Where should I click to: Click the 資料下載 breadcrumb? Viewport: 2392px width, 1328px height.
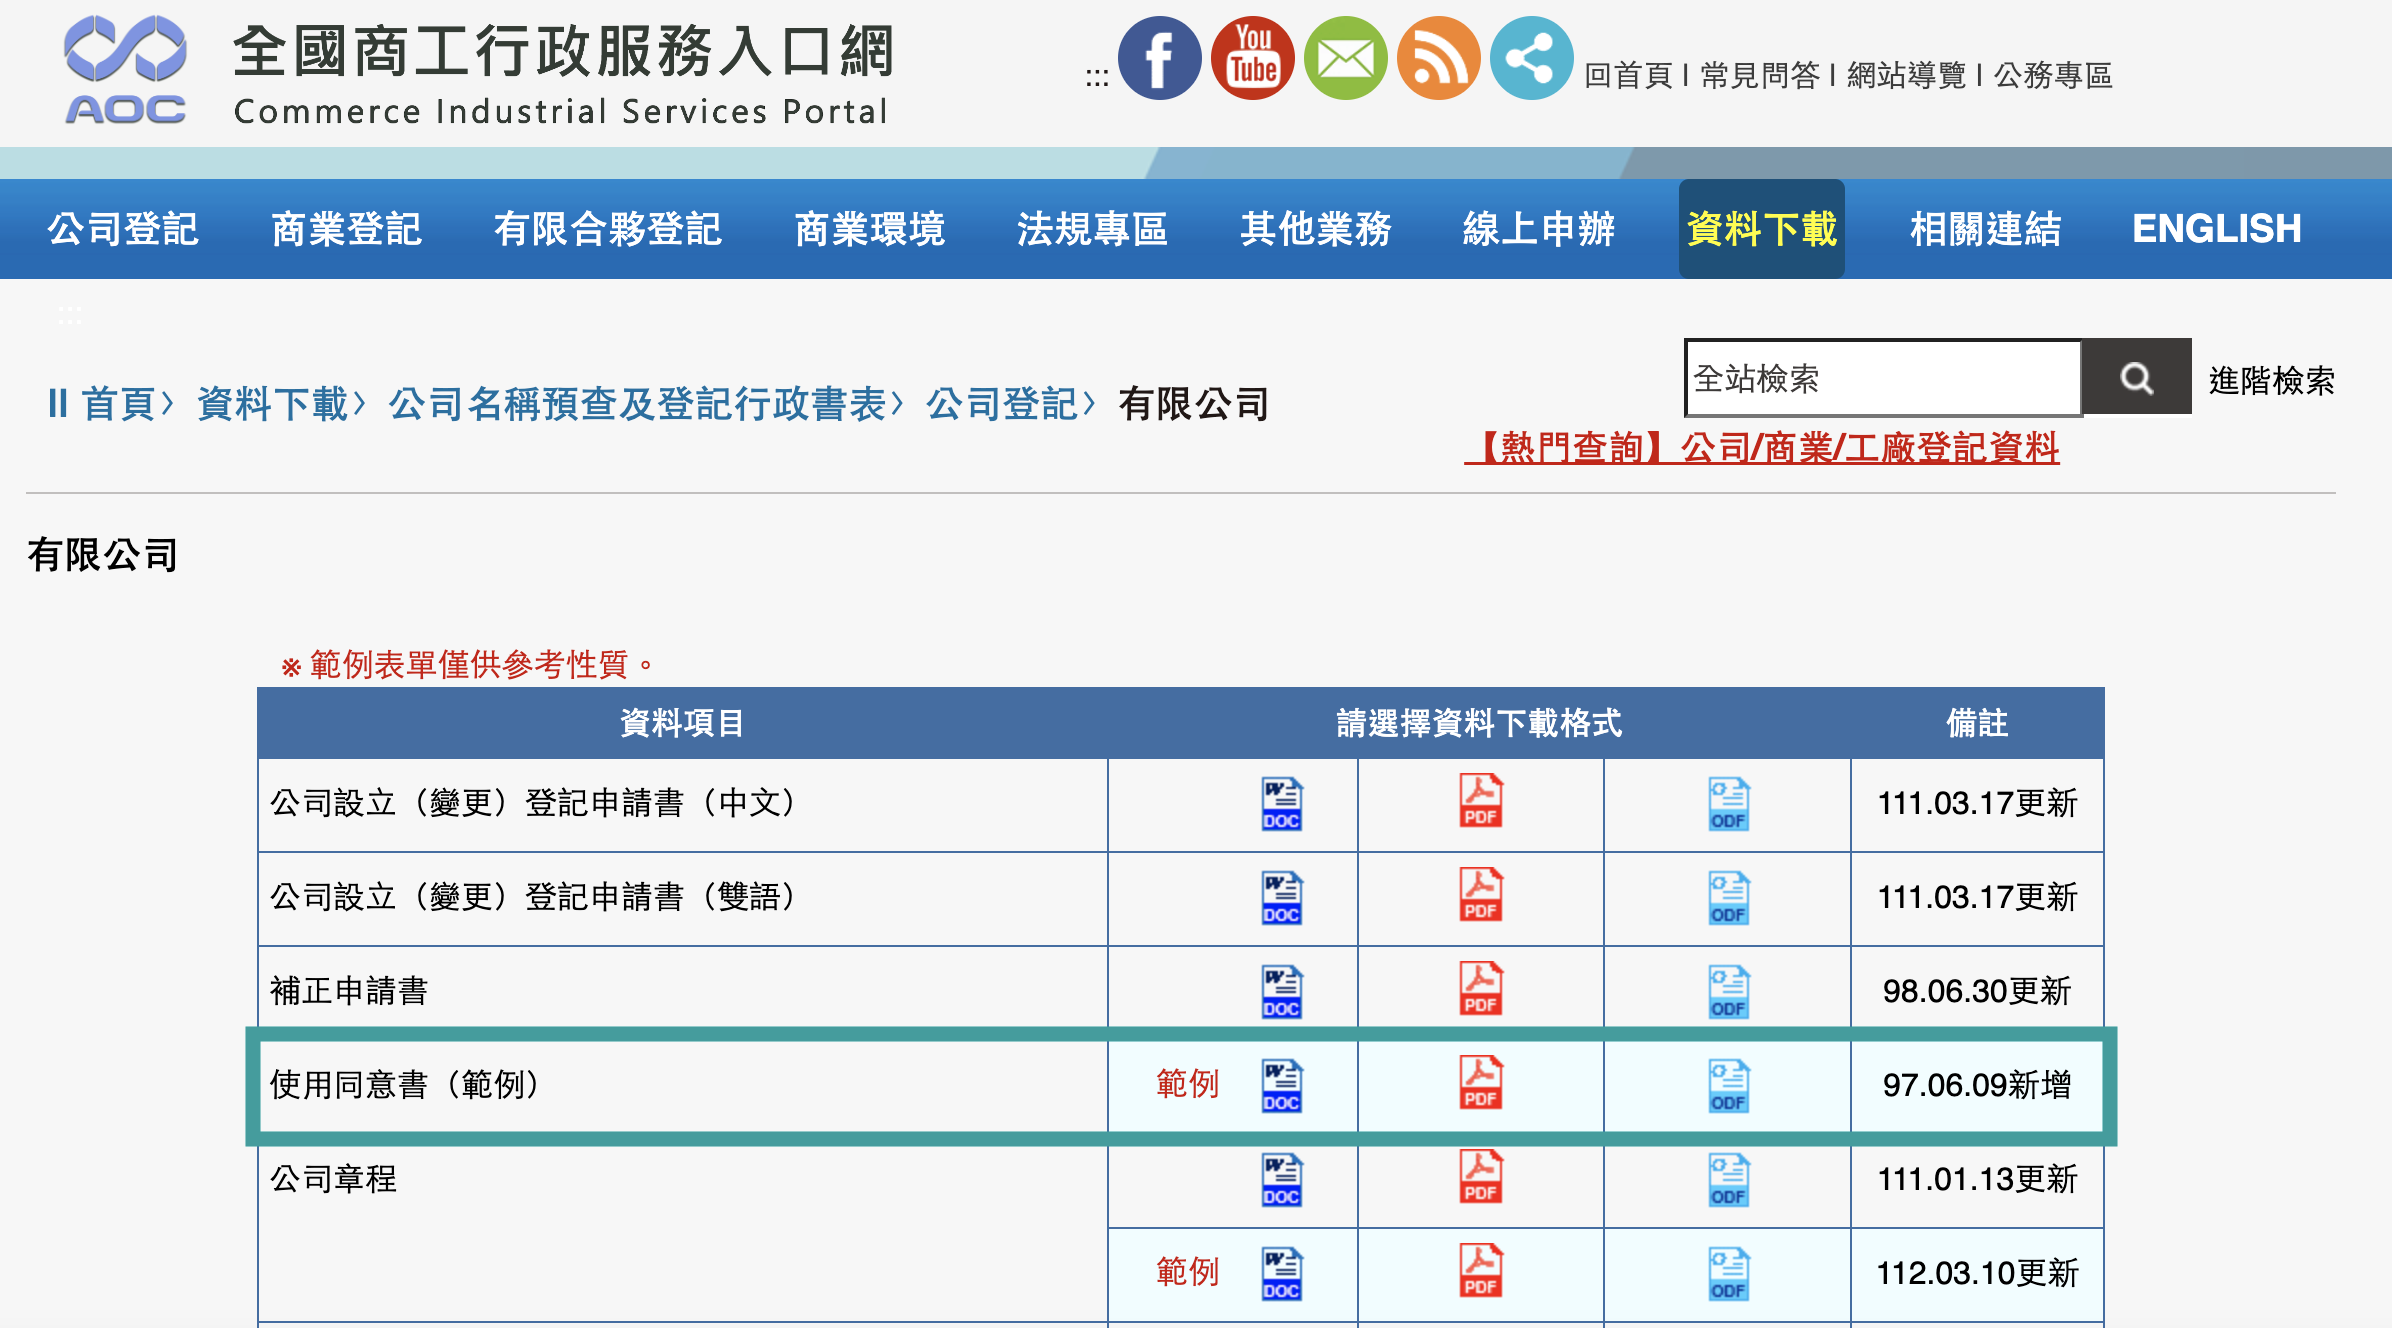coord(272,404)
